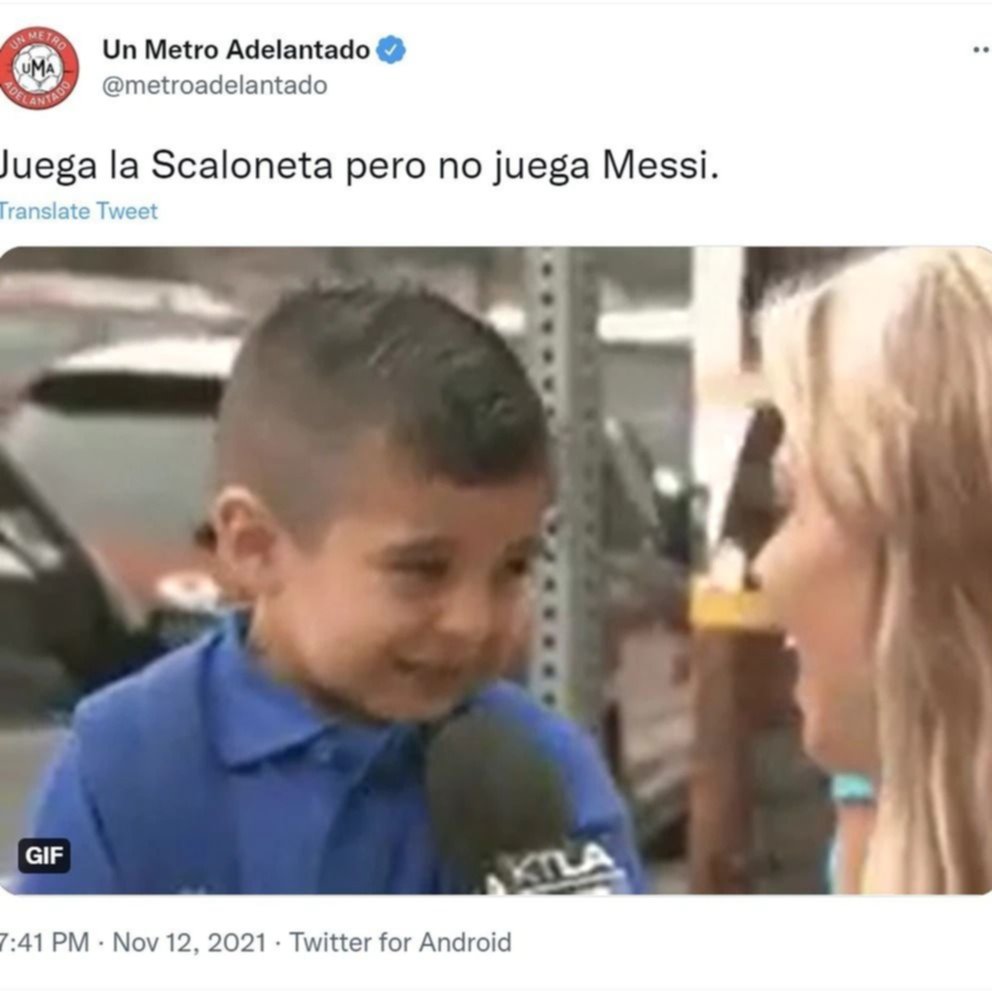Viewport: 992px width, 992px height.
Task: Open the @metroadelantado handle link
Action: 214,85
